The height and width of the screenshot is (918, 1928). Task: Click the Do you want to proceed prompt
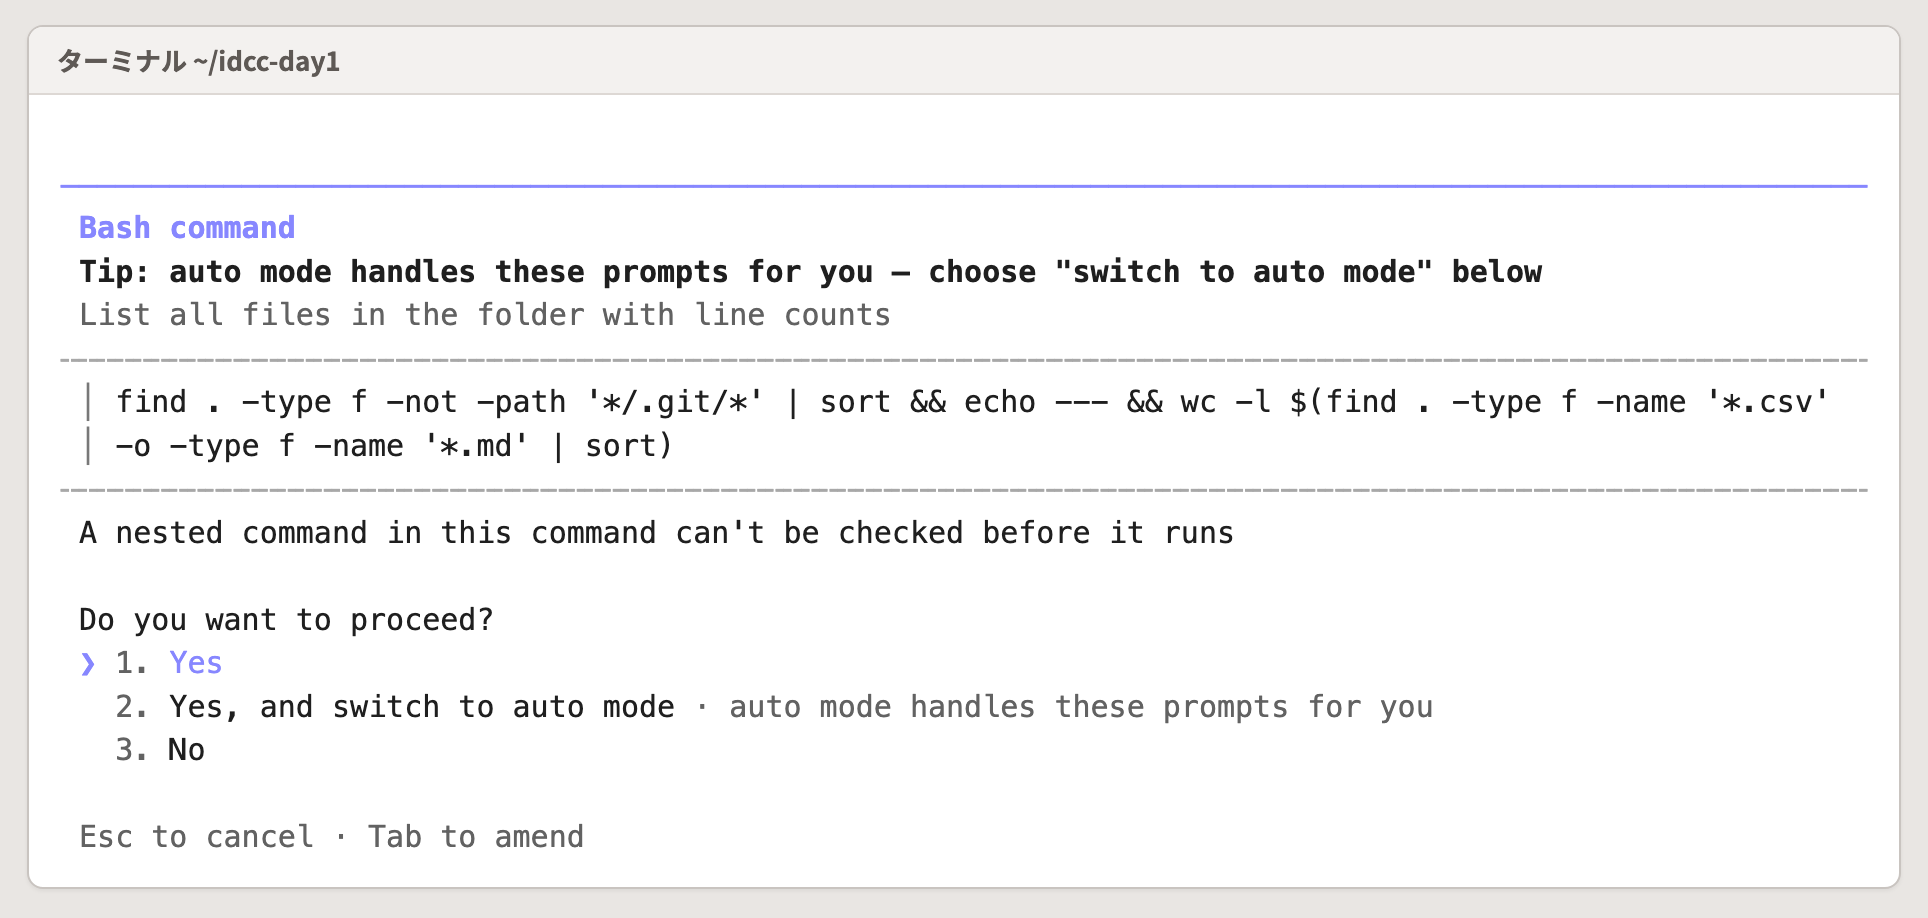(x=286, y=620)
